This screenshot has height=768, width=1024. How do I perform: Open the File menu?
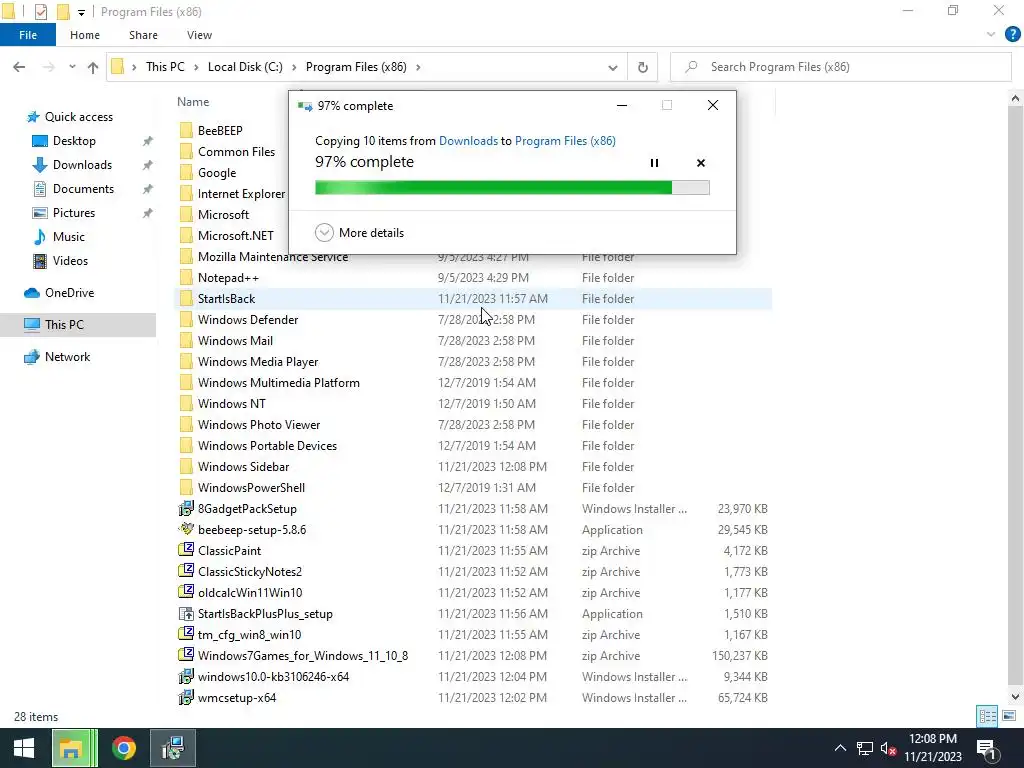tap(28, 35)
